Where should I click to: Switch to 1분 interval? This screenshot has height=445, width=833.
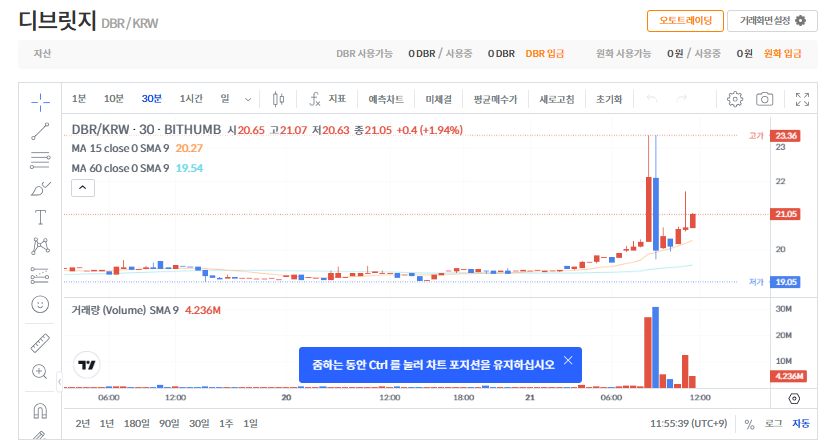pyautogui.click(x=79, y=99)
